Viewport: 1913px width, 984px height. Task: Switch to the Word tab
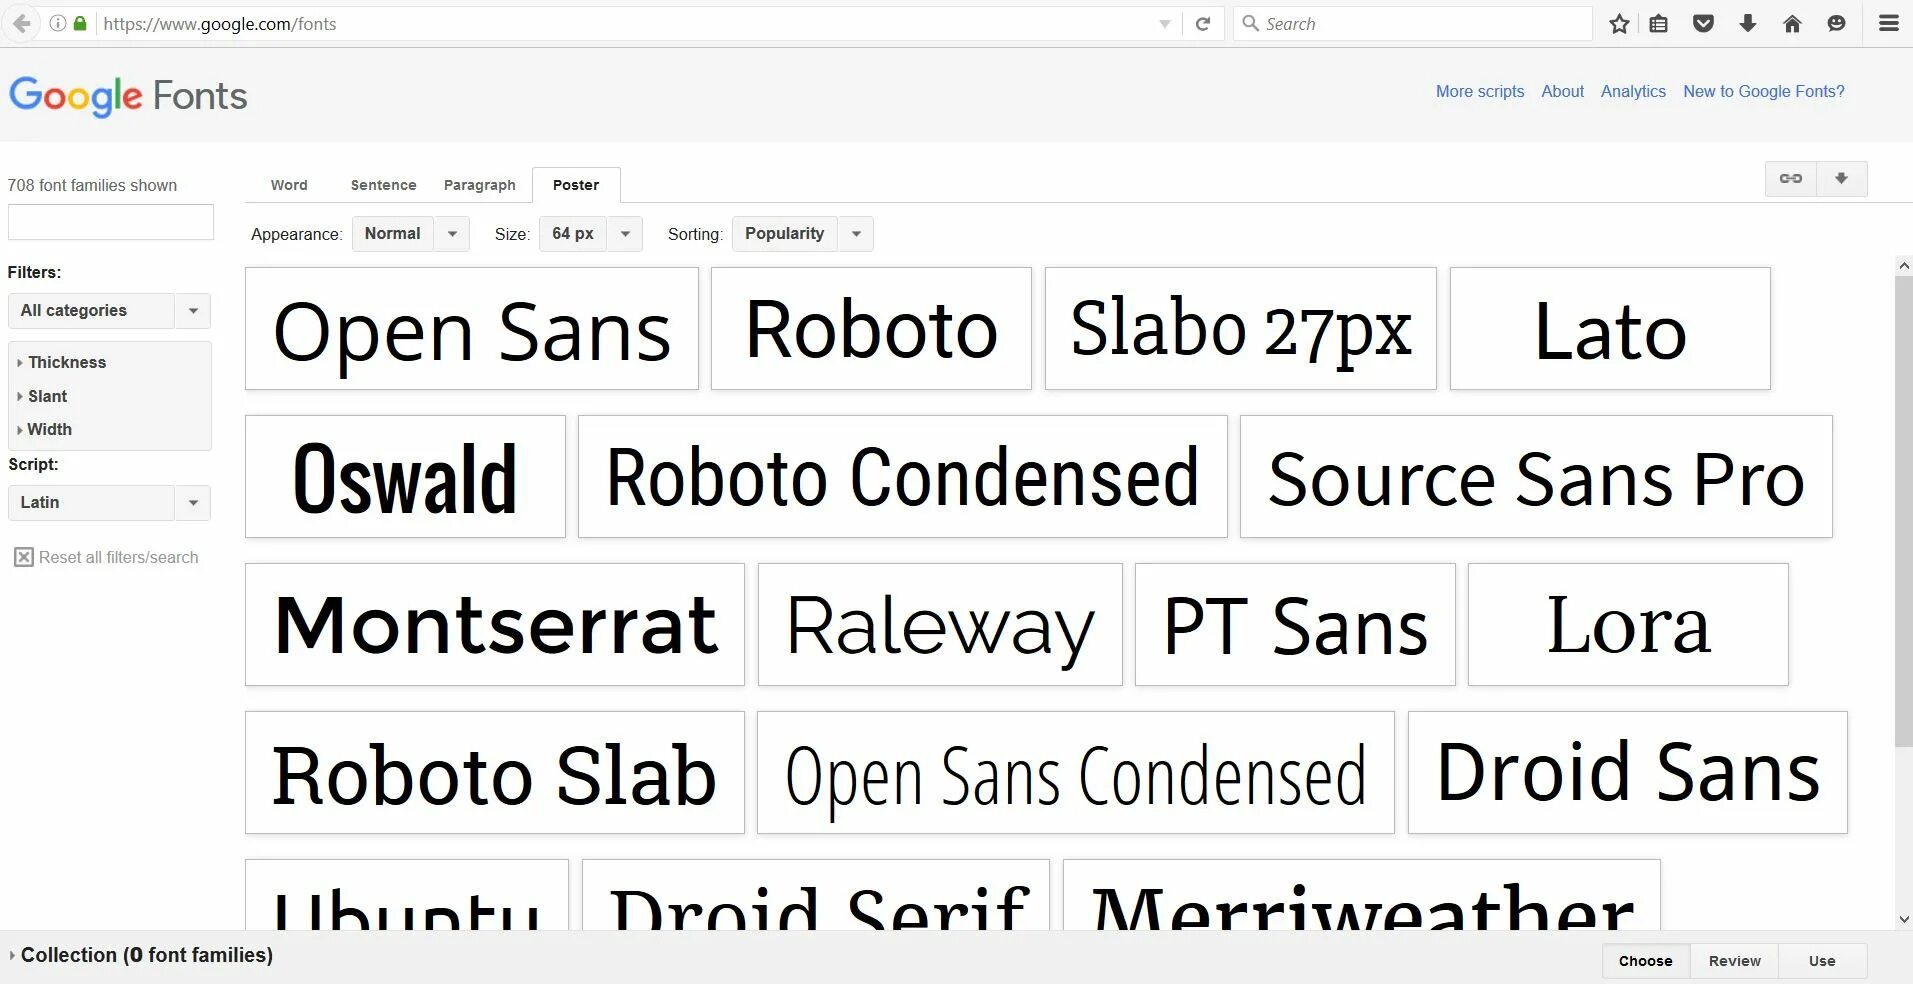tap(289, 185)
